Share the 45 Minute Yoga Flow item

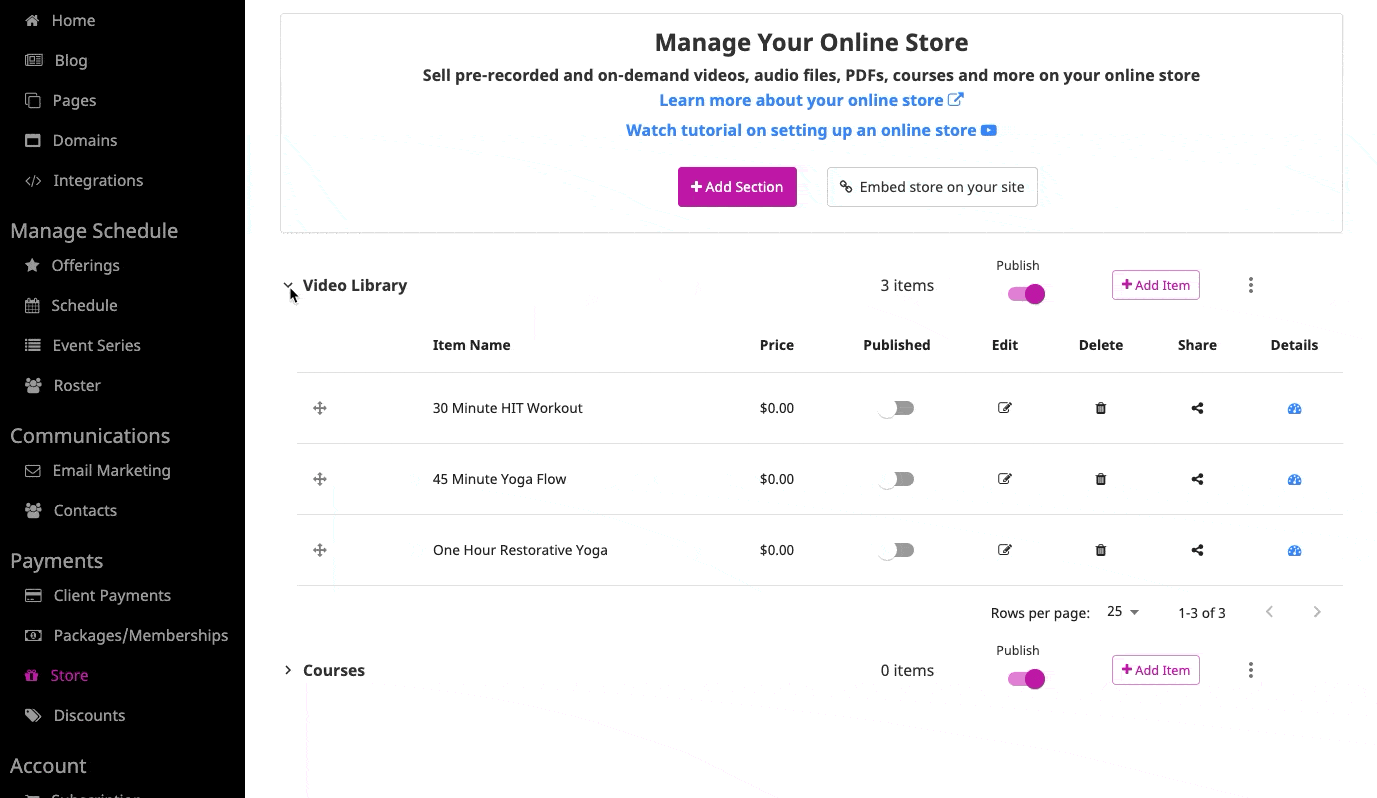[1197, 479]
